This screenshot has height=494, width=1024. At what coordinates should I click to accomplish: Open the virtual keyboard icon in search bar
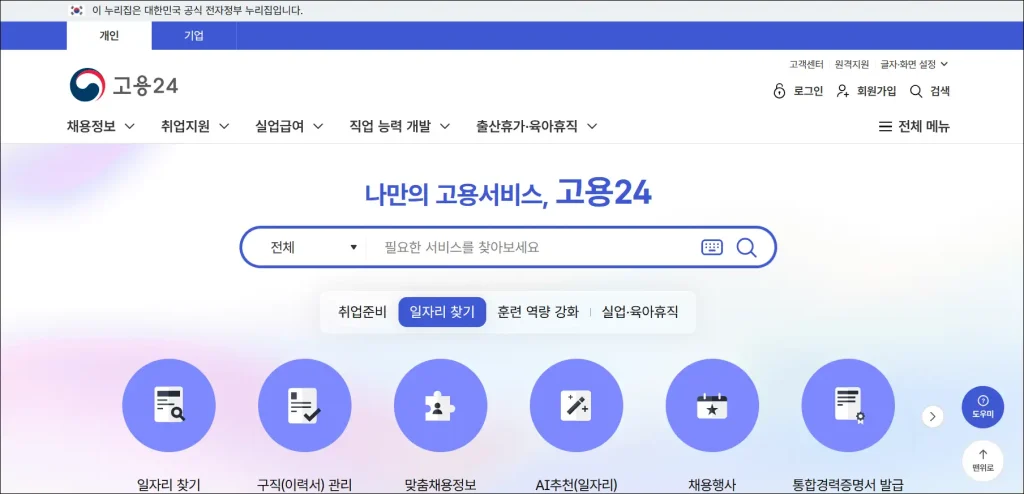pos(712,247)
